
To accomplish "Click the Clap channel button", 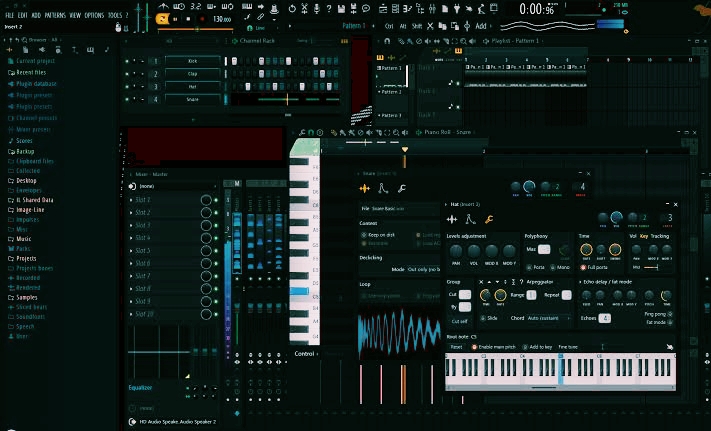I will [x=192, y=74].
